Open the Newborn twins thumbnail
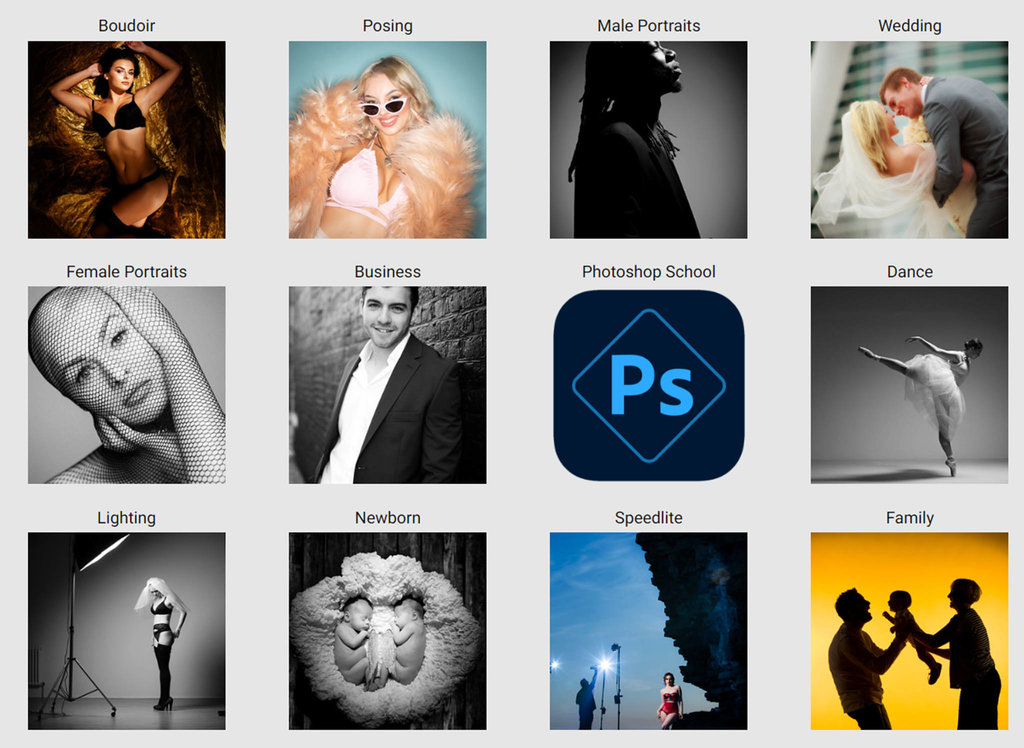1024x748 pixels. click(388, 631)
